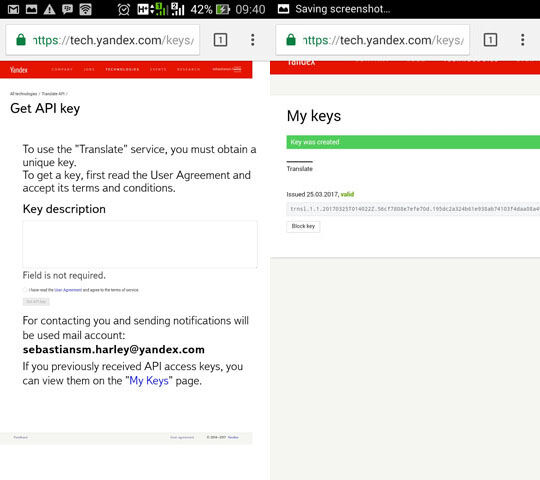Click the Feedback footer link

(21, 438)
